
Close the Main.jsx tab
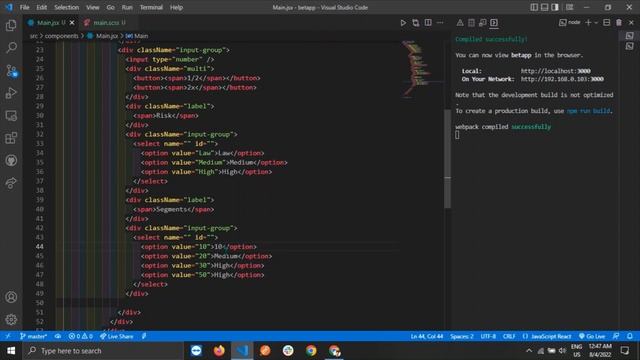72,23
